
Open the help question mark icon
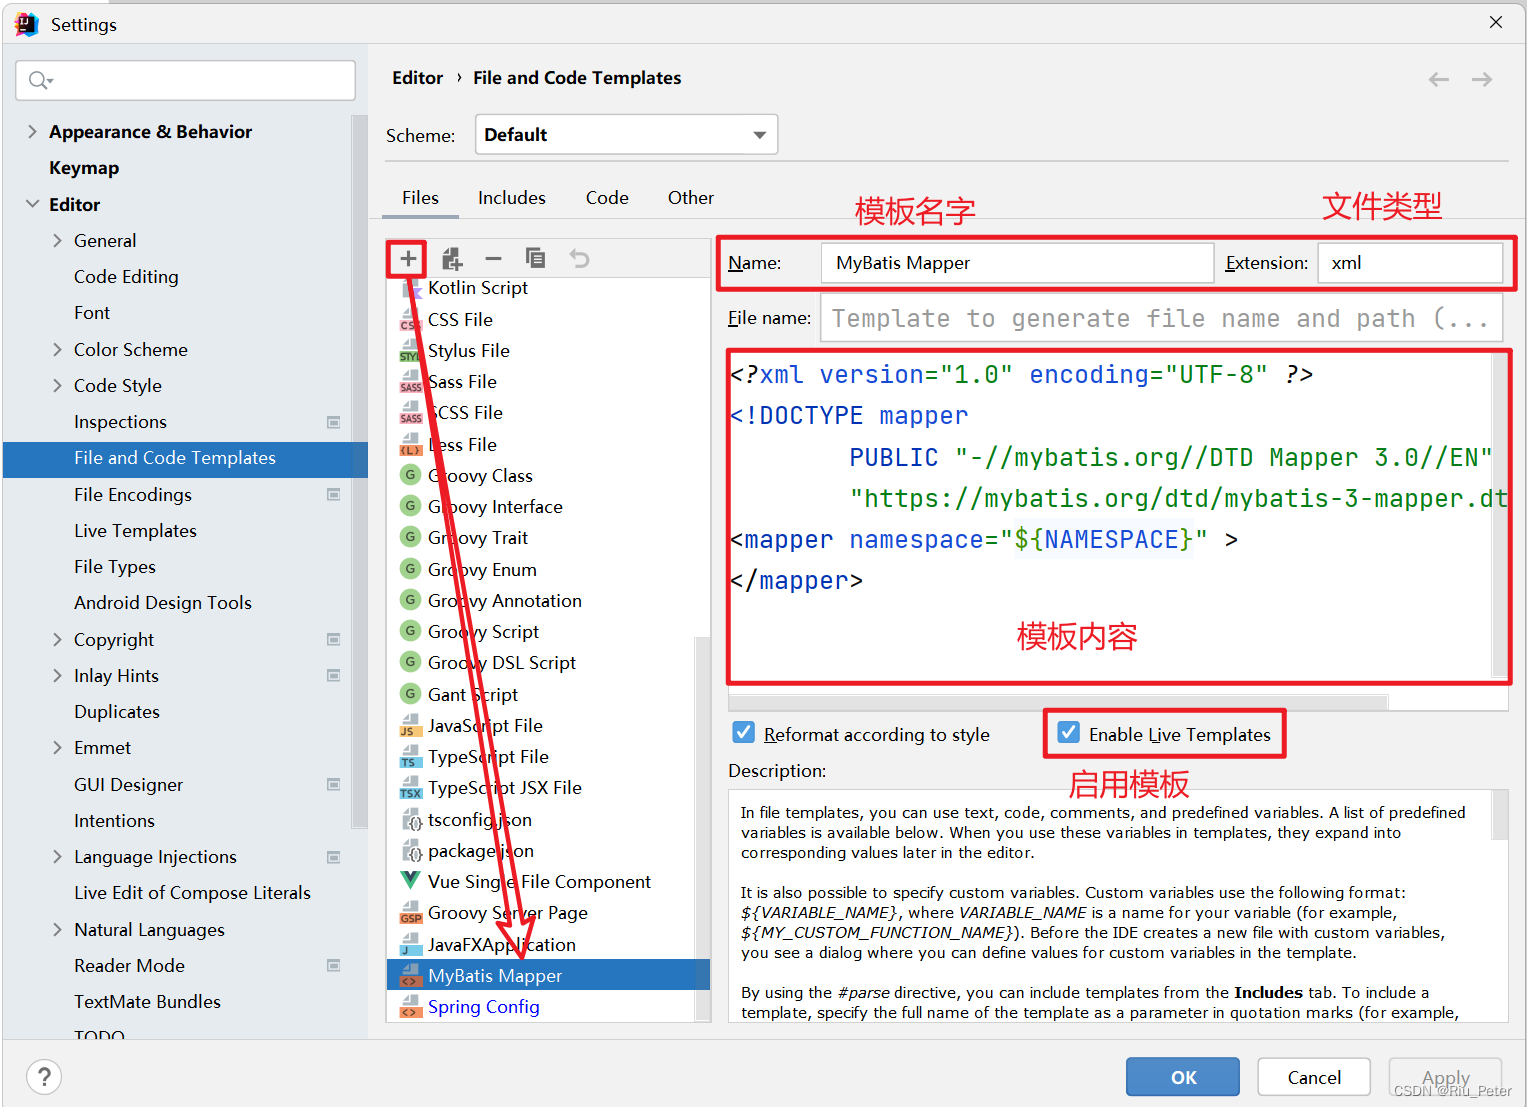tap(44, 1077)
